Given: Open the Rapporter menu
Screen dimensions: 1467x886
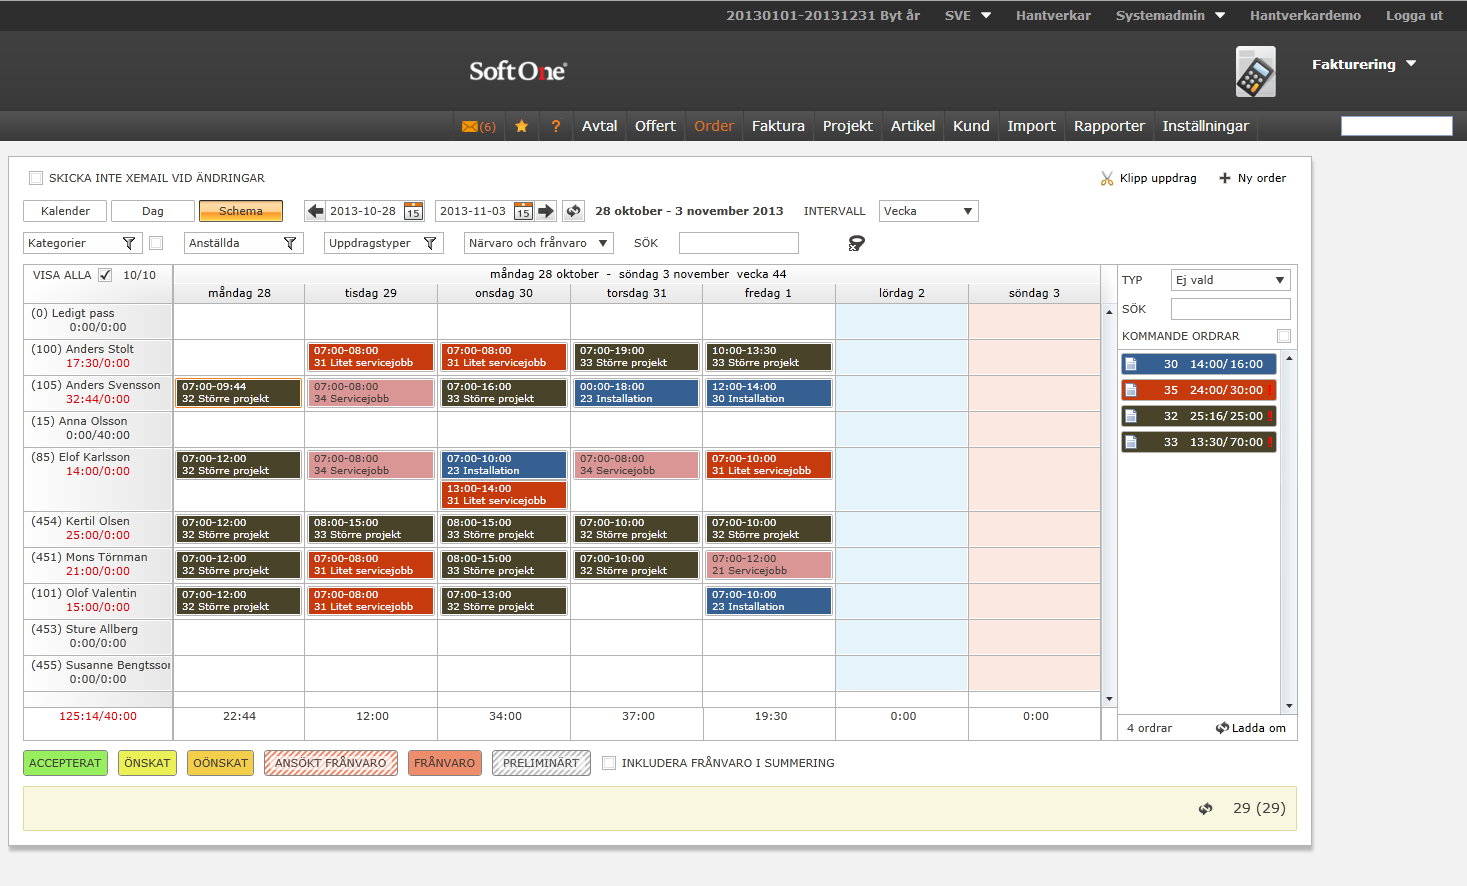Looking at the screenshot, I should [x=1109, y=126].
